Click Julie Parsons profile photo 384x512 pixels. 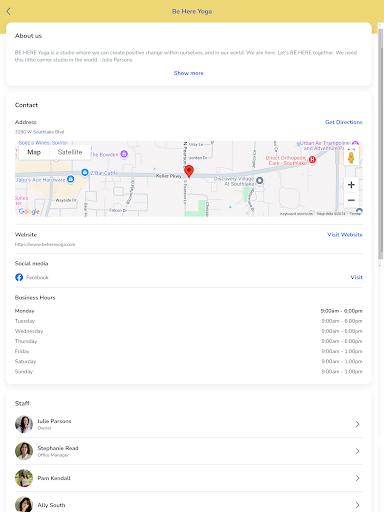24,424
